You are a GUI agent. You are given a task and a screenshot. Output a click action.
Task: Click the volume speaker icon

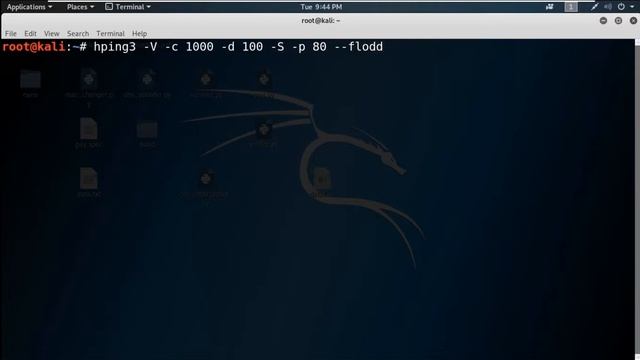coord(608,7)
